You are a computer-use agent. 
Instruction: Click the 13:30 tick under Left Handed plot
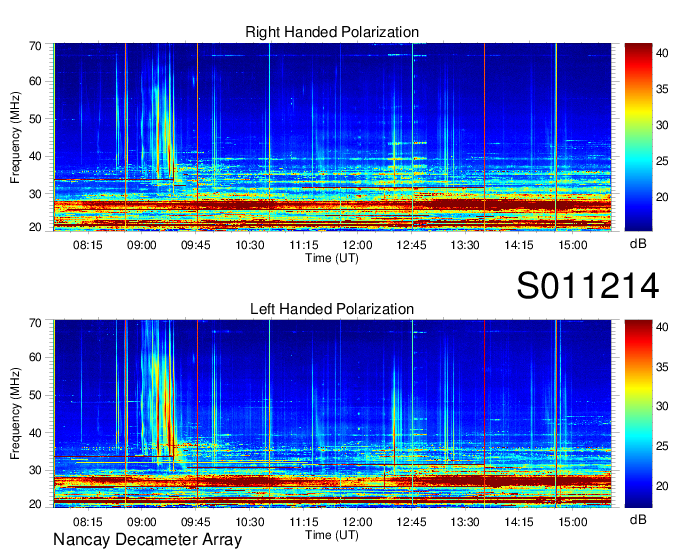tap(465, 522)
